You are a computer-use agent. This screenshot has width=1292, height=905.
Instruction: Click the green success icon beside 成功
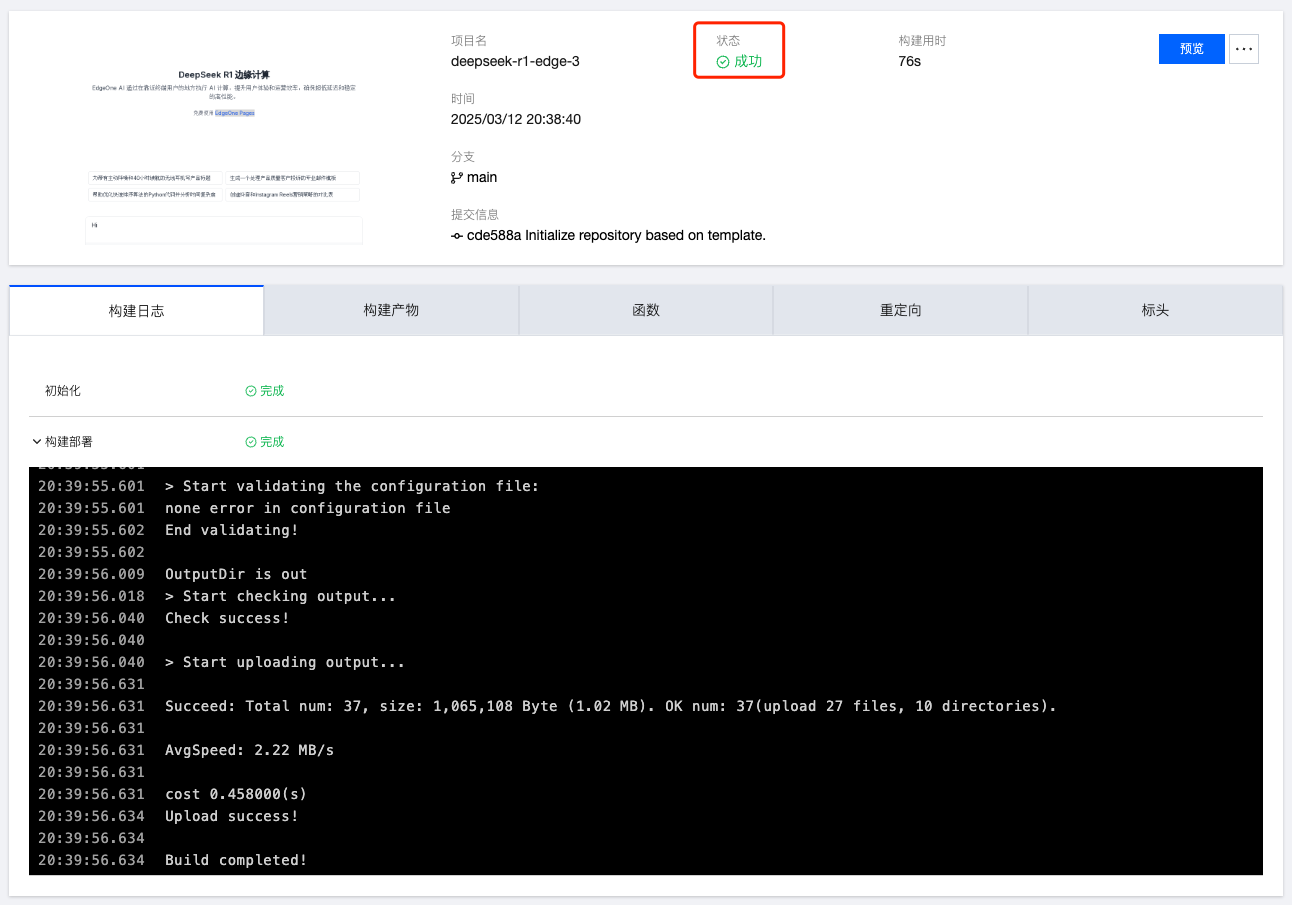pos(723,62)
